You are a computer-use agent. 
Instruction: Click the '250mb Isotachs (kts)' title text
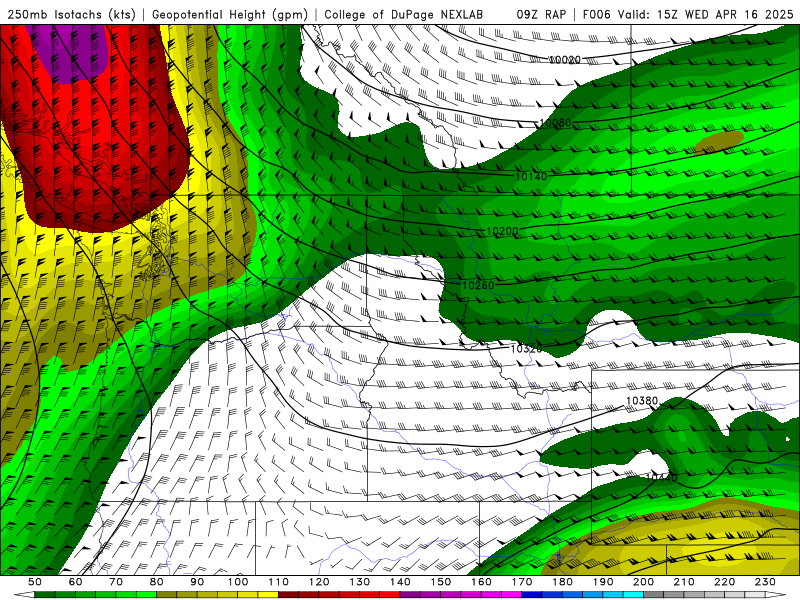pyautogui.click(x=71, y=14)
